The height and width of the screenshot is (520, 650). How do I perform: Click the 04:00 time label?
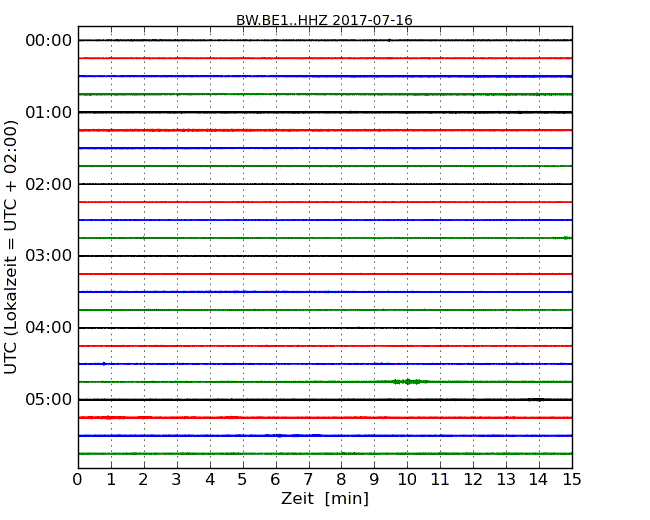click(x=49, y=328)
